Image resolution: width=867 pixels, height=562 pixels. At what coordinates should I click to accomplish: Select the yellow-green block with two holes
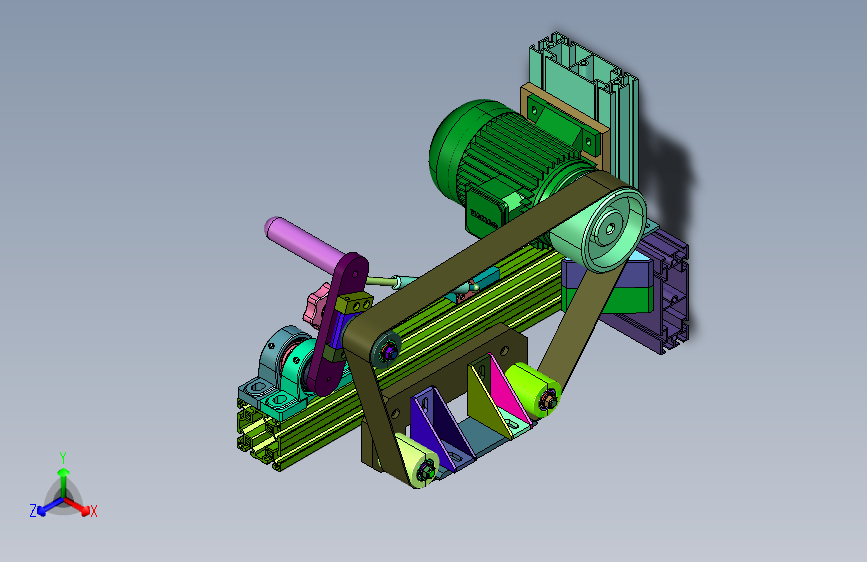point(354,304)
